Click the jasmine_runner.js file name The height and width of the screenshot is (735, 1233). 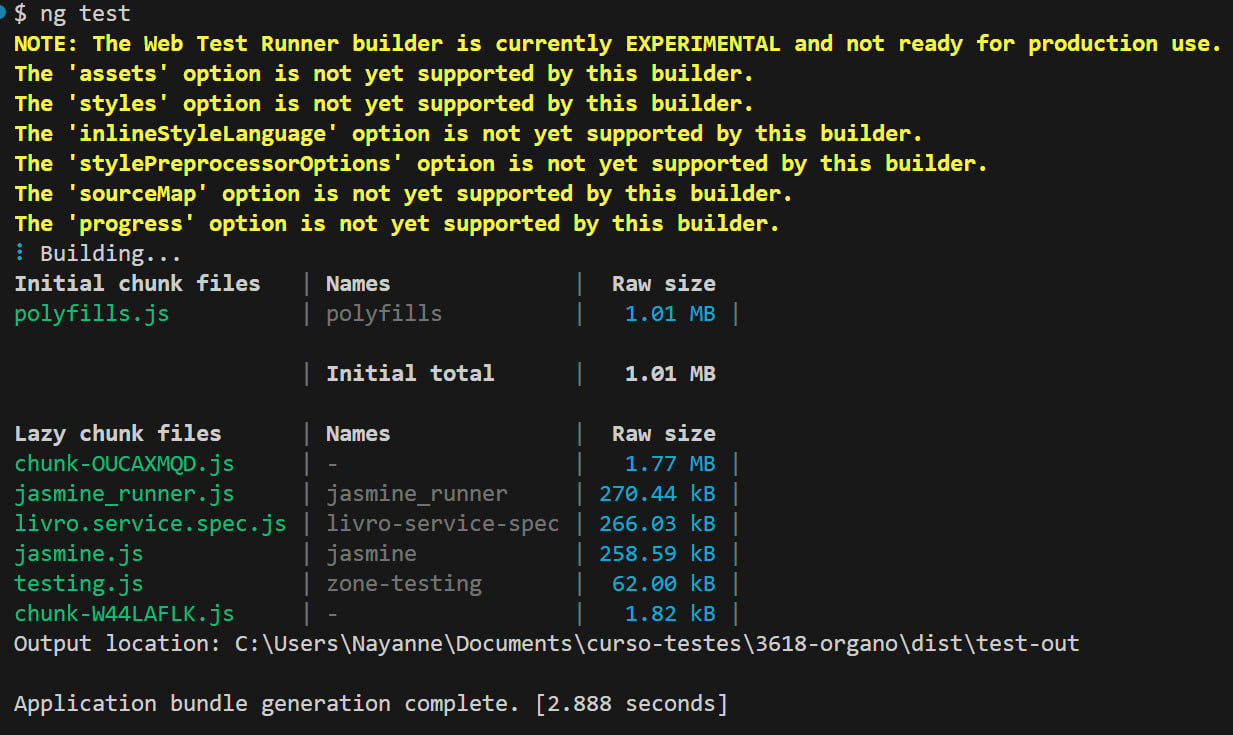(124, 494)
